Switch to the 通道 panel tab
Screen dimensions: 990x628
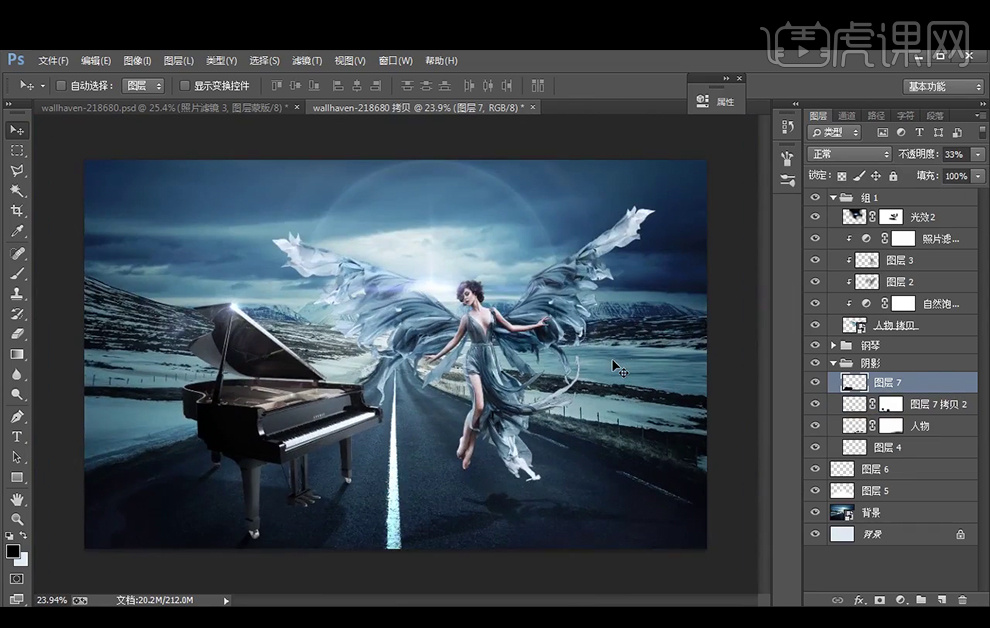click(847, 116)
